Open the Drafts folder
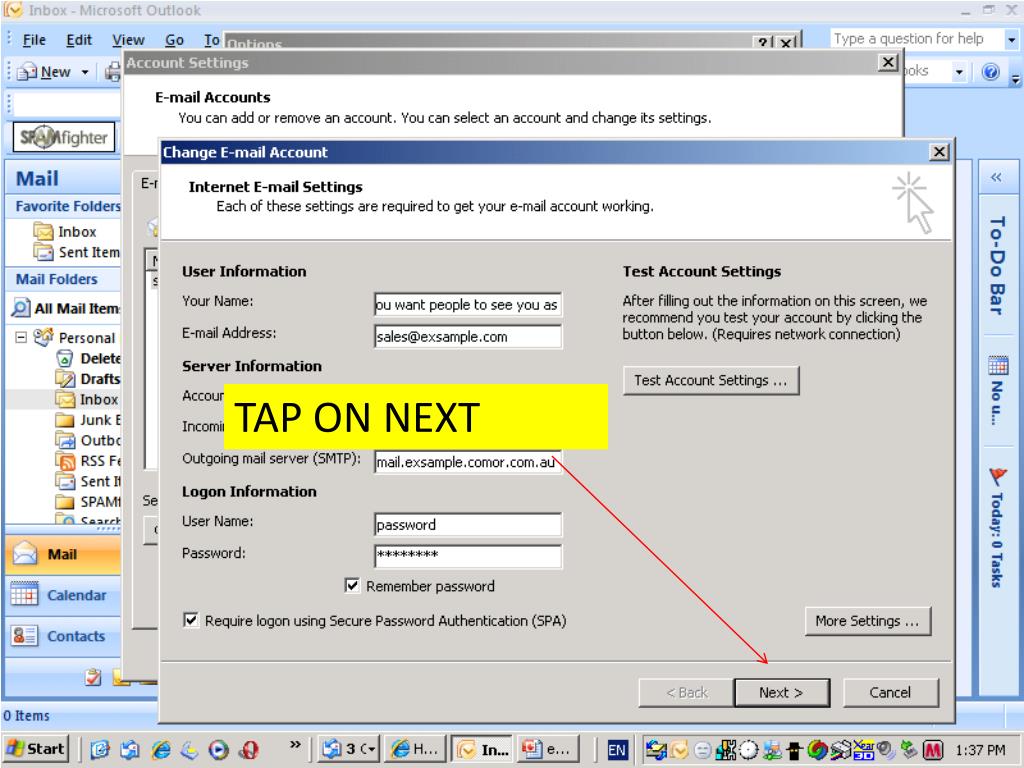 pyautogui.click(x=88, y=379)
